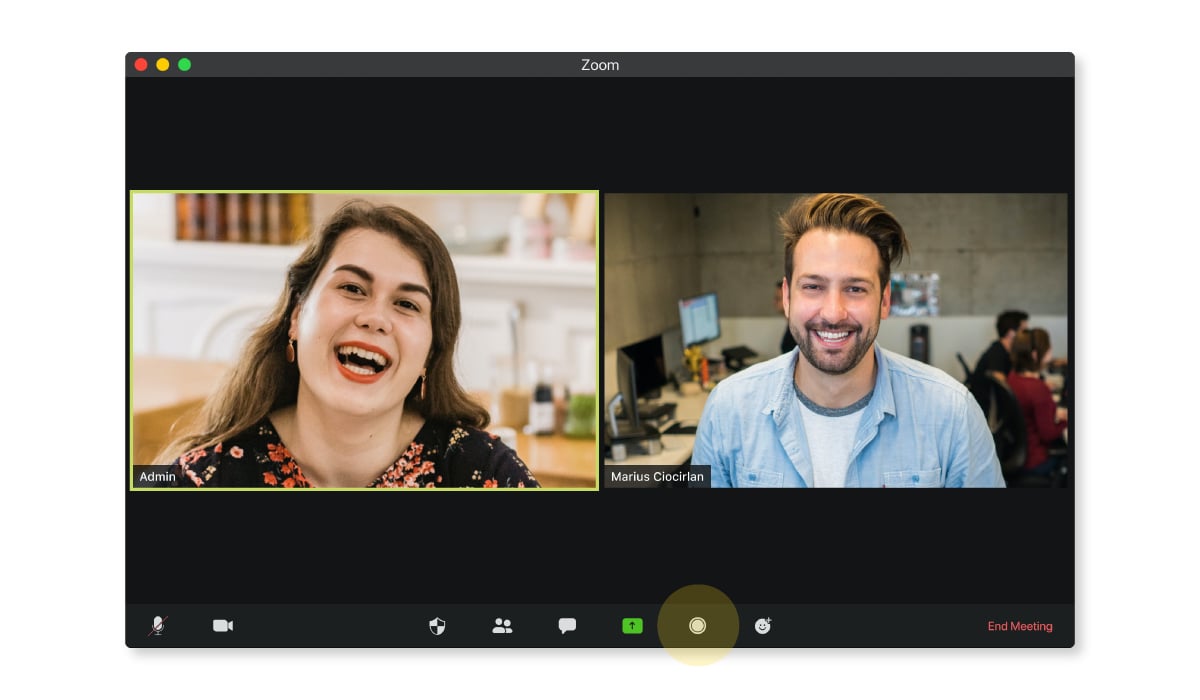This screenshot has height=700, width=1200.
Task: Click the Admin name label
Action: point(157,477)
